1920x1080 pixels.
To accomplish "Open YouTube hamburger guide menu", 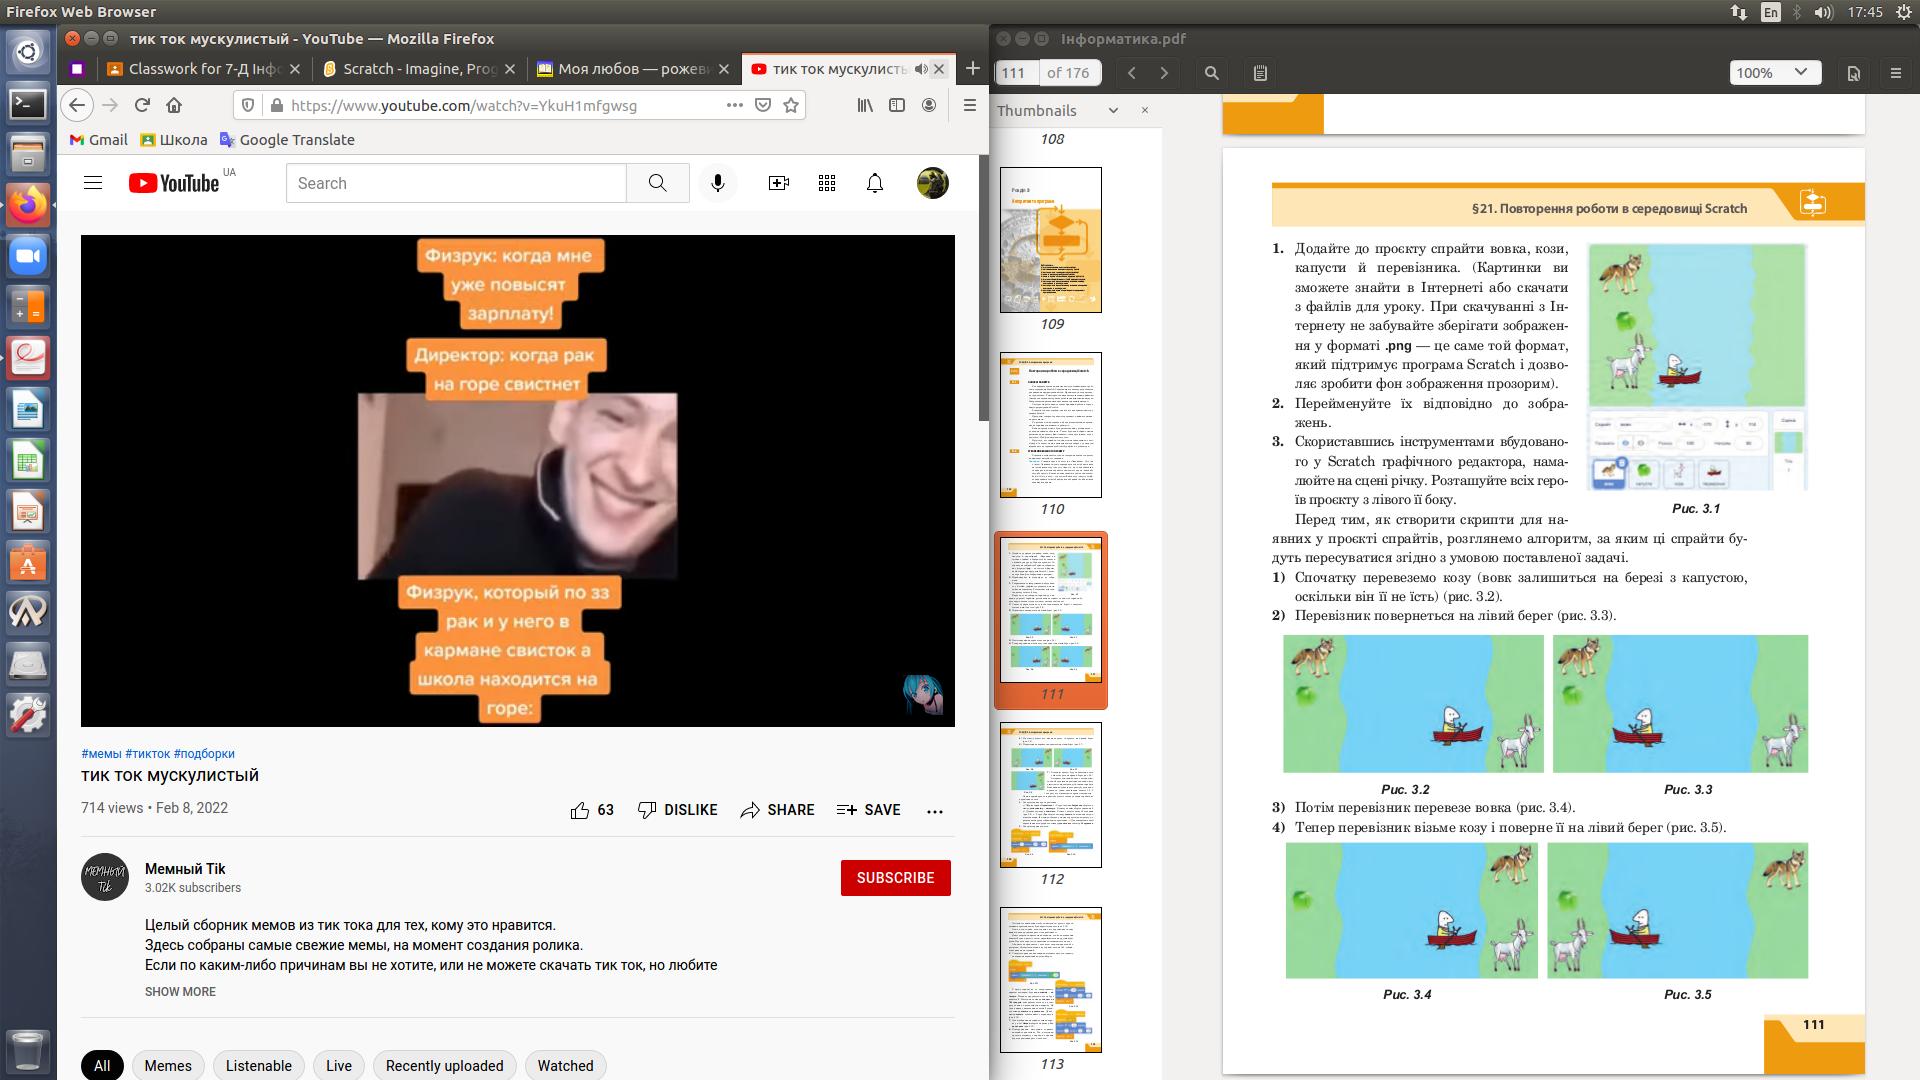I will click(93, 183).
